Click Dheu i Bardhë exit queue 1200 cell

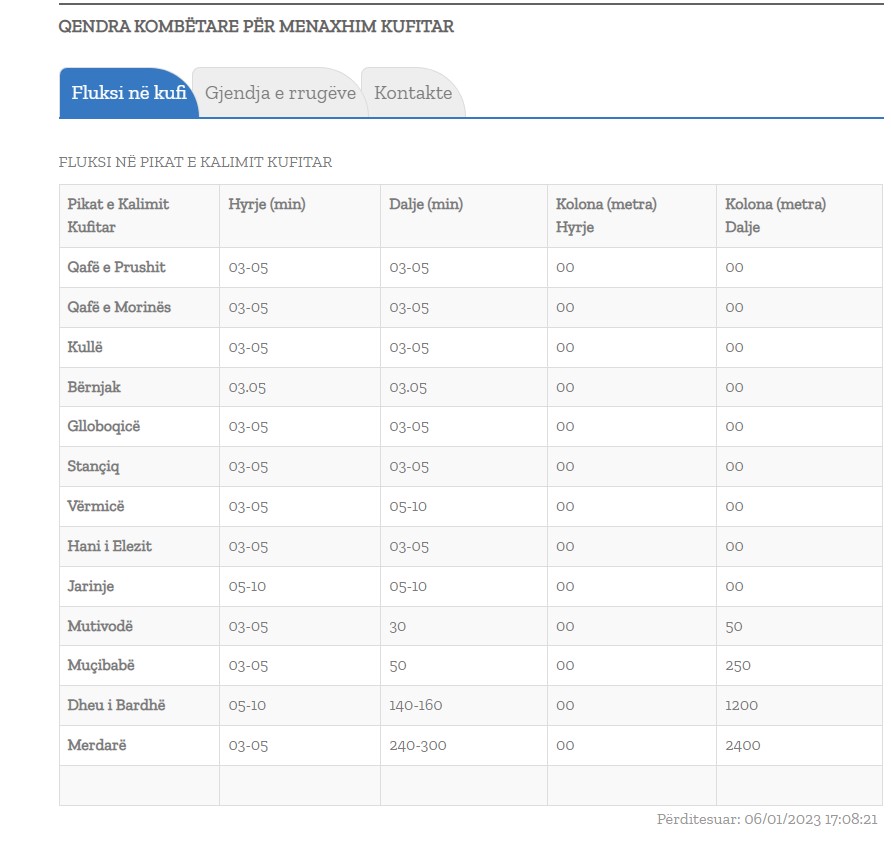tap(743, 705)
